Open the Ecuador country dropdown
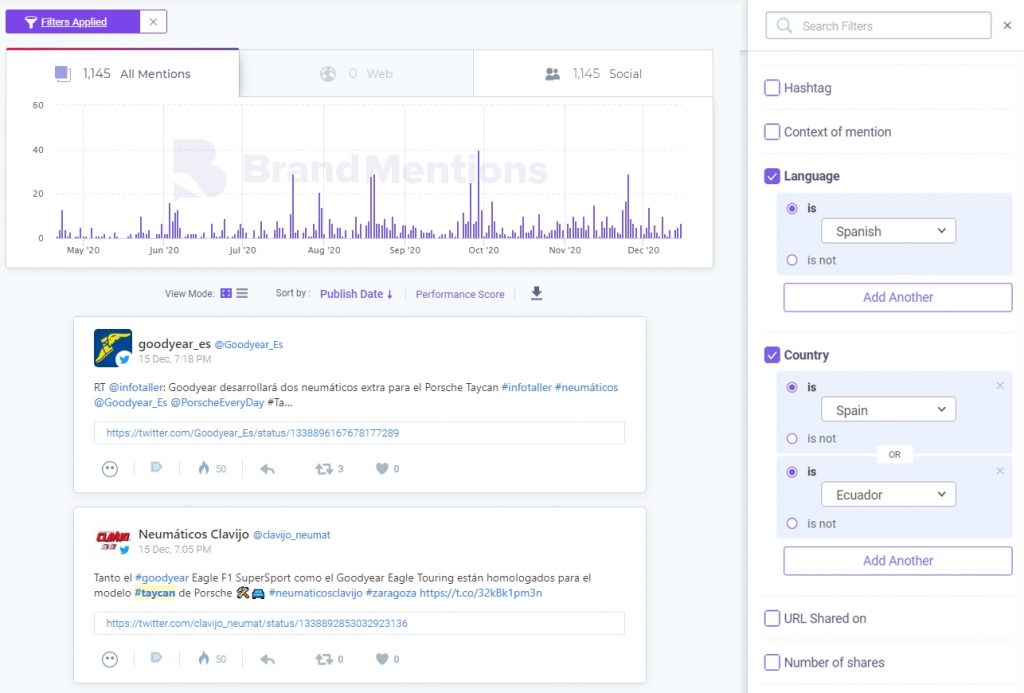Viewport: 1024px width, 693px height. [888, 494]
